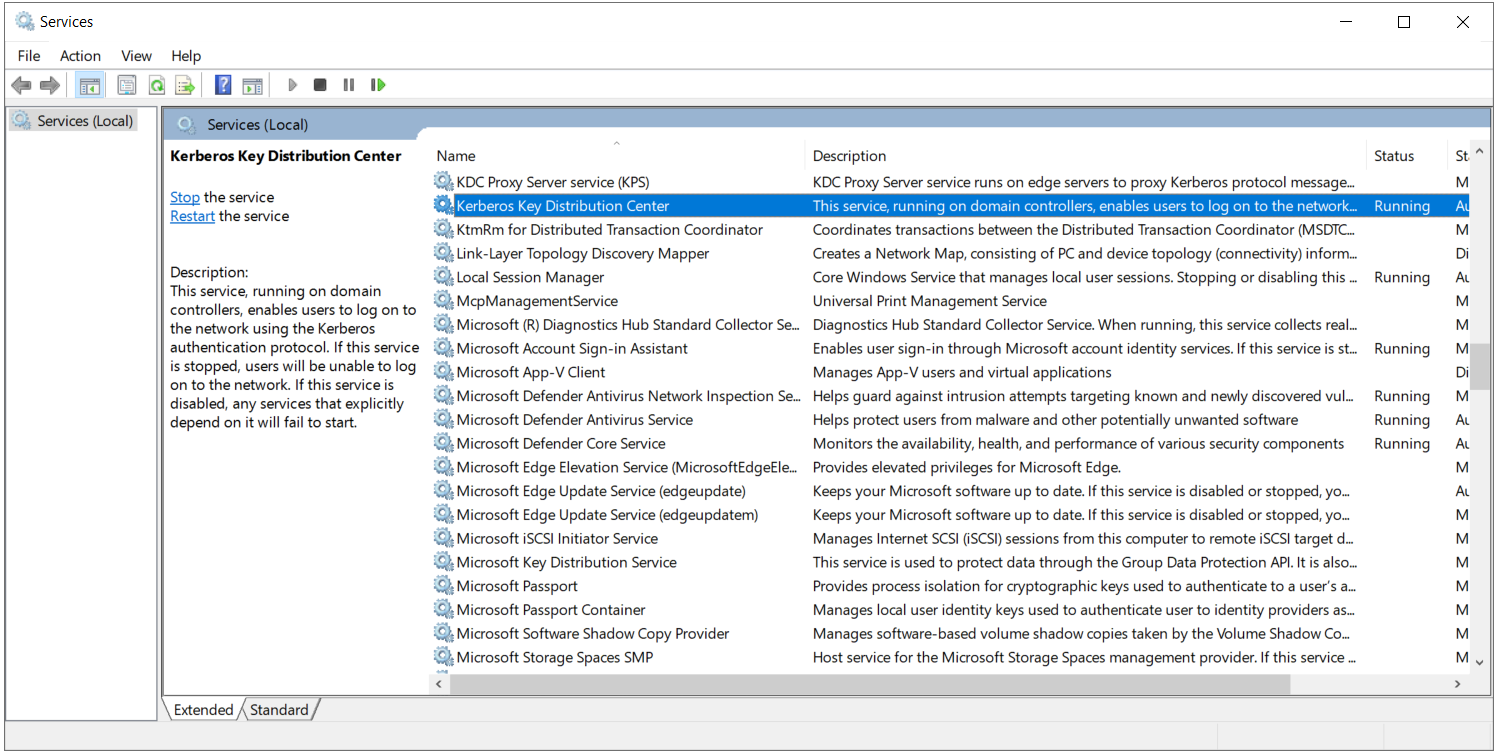Click 'Running' status of Local Session Manager
Screen dimensions: 1498x754
pyautogui.click(x=1402, y=277)
